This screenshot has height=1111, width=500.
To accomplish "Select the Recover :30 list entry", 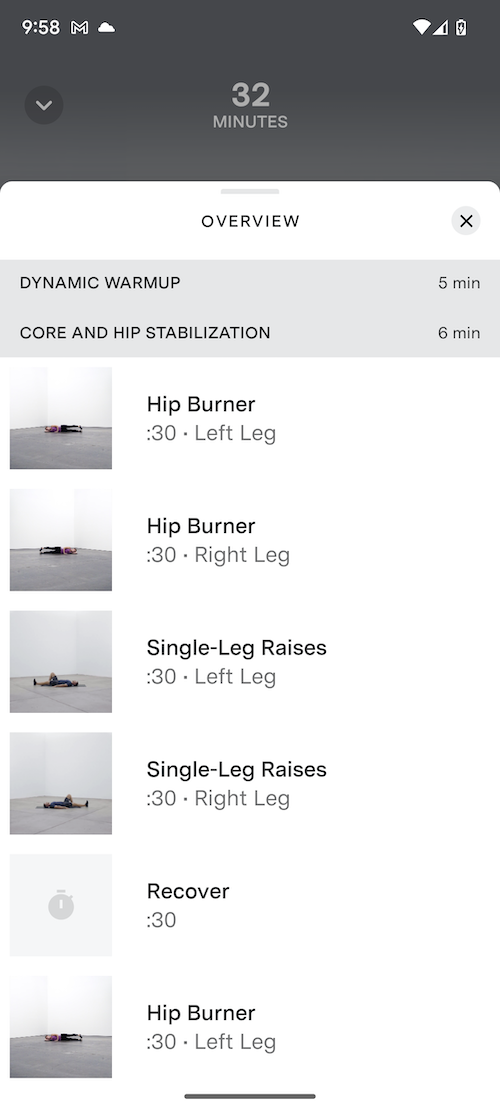I will pyautogui.click(x=250, y=905).
